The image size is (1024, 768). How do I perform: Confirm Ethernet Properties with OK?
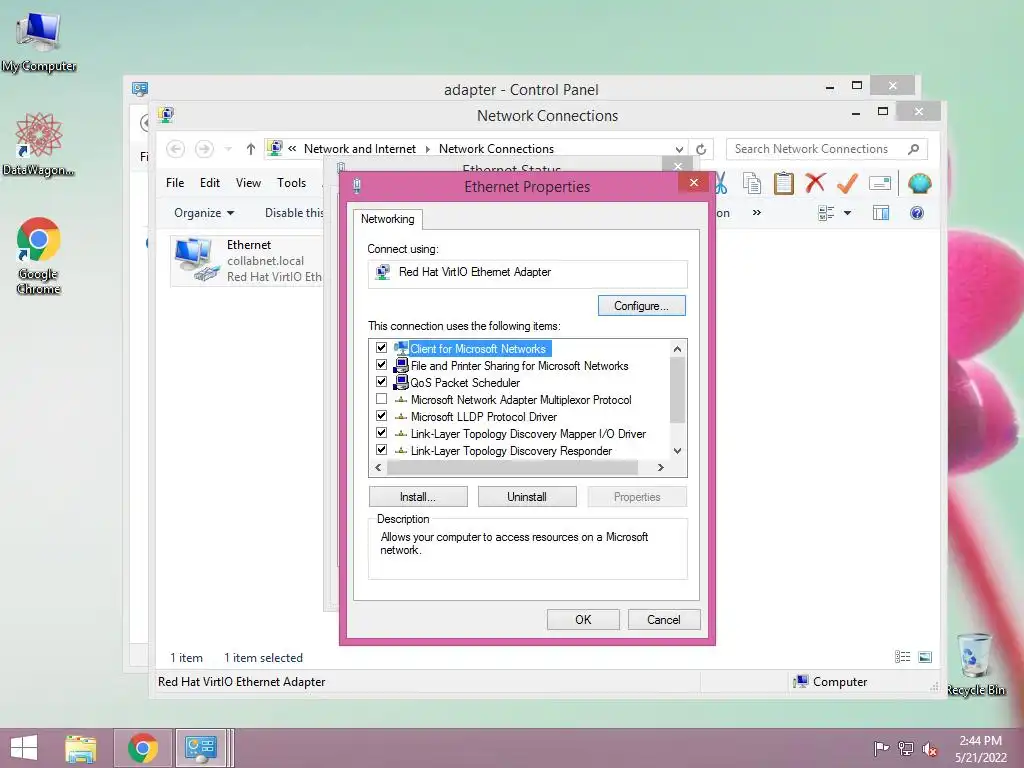point(583,620)
